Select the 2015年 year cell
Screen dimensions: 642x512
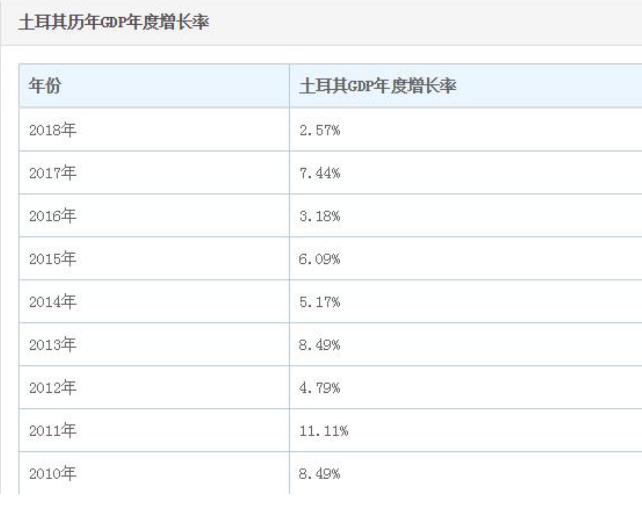coord(54,259)
